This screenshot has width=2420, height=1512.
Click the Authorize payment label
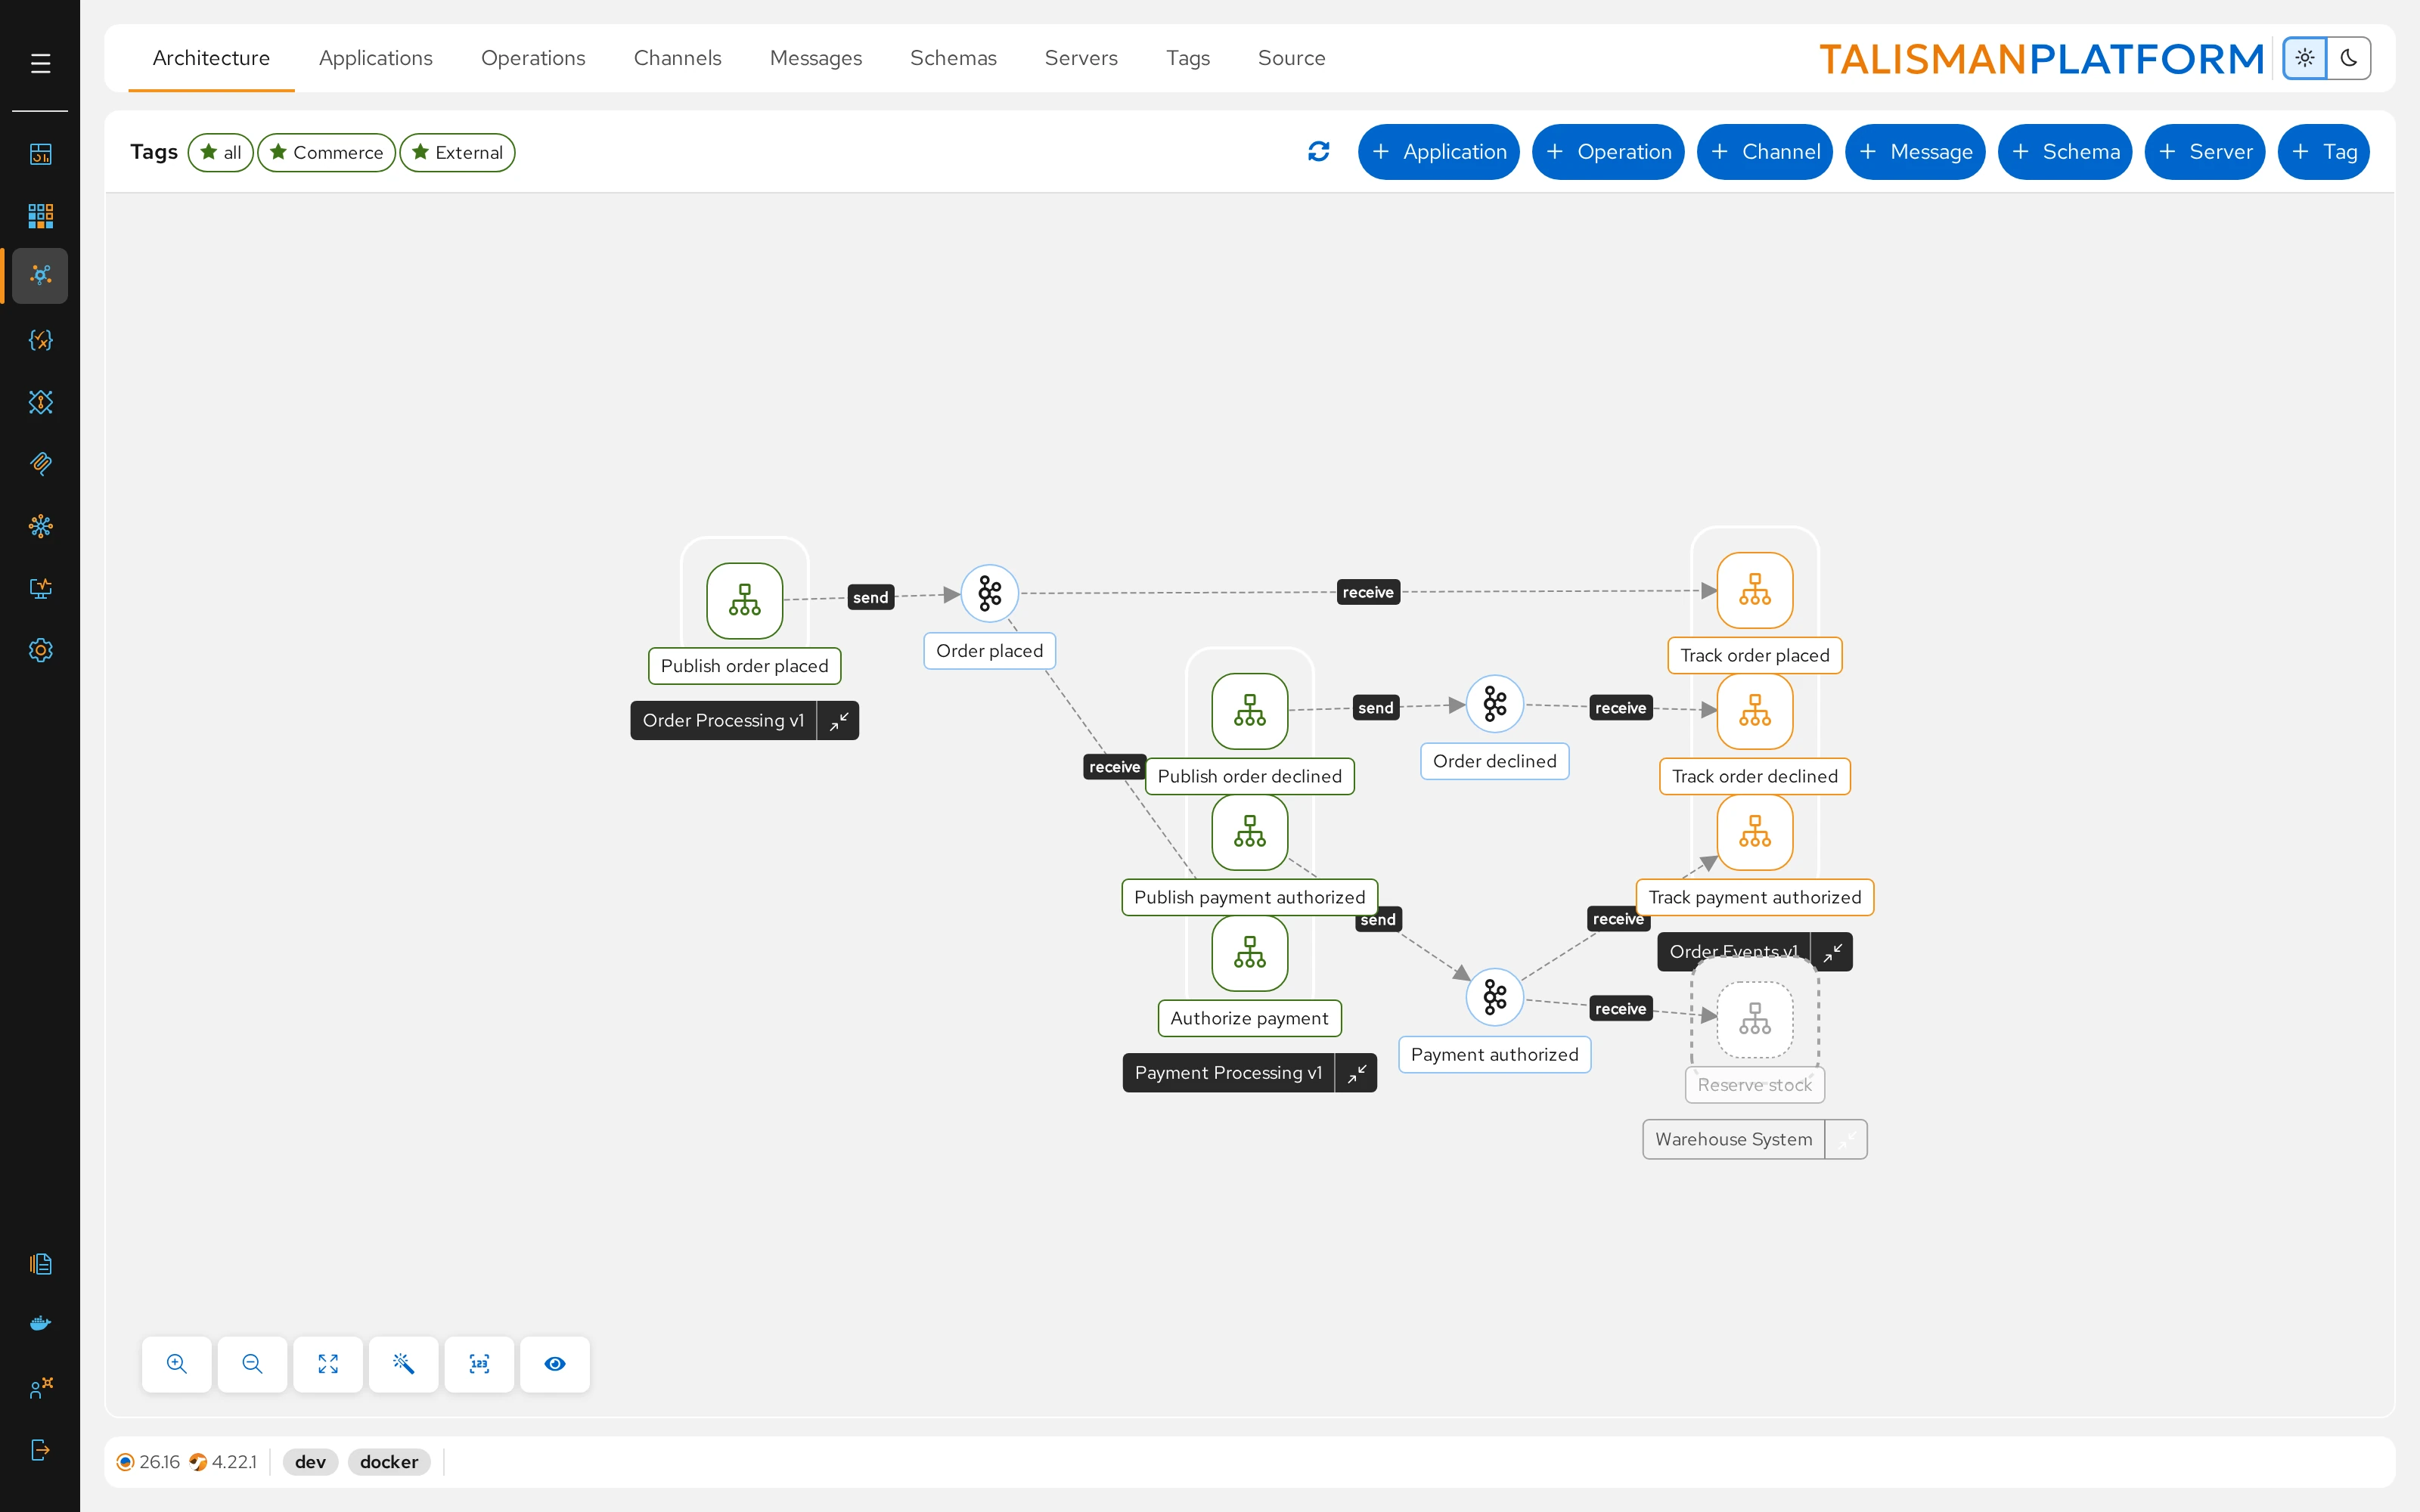1249,1018
